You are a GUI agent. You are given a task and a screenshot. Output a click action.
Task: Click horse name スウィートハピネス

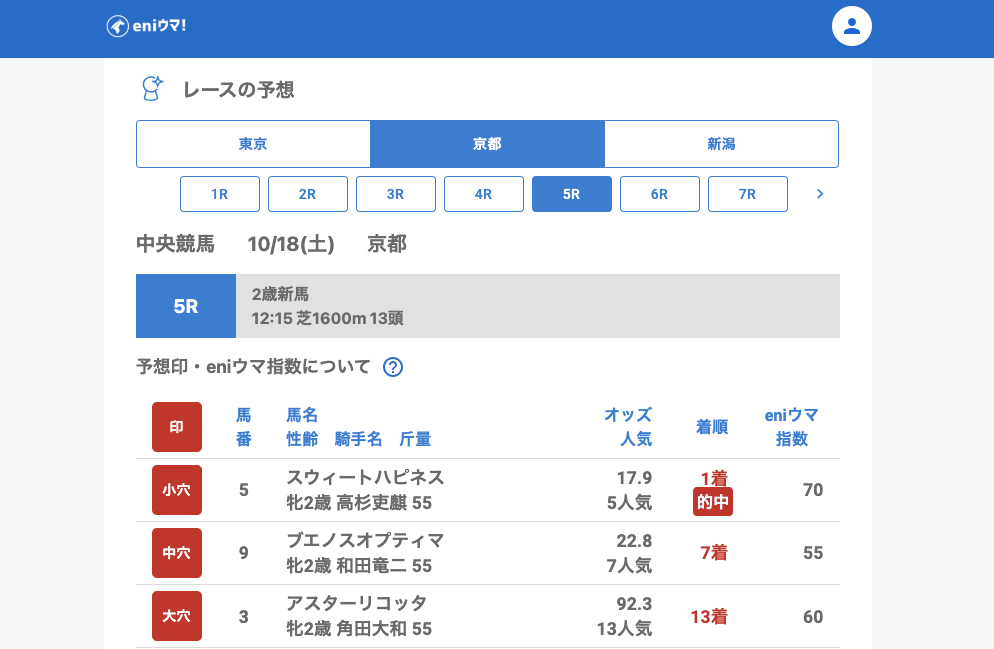click(365, 477)
